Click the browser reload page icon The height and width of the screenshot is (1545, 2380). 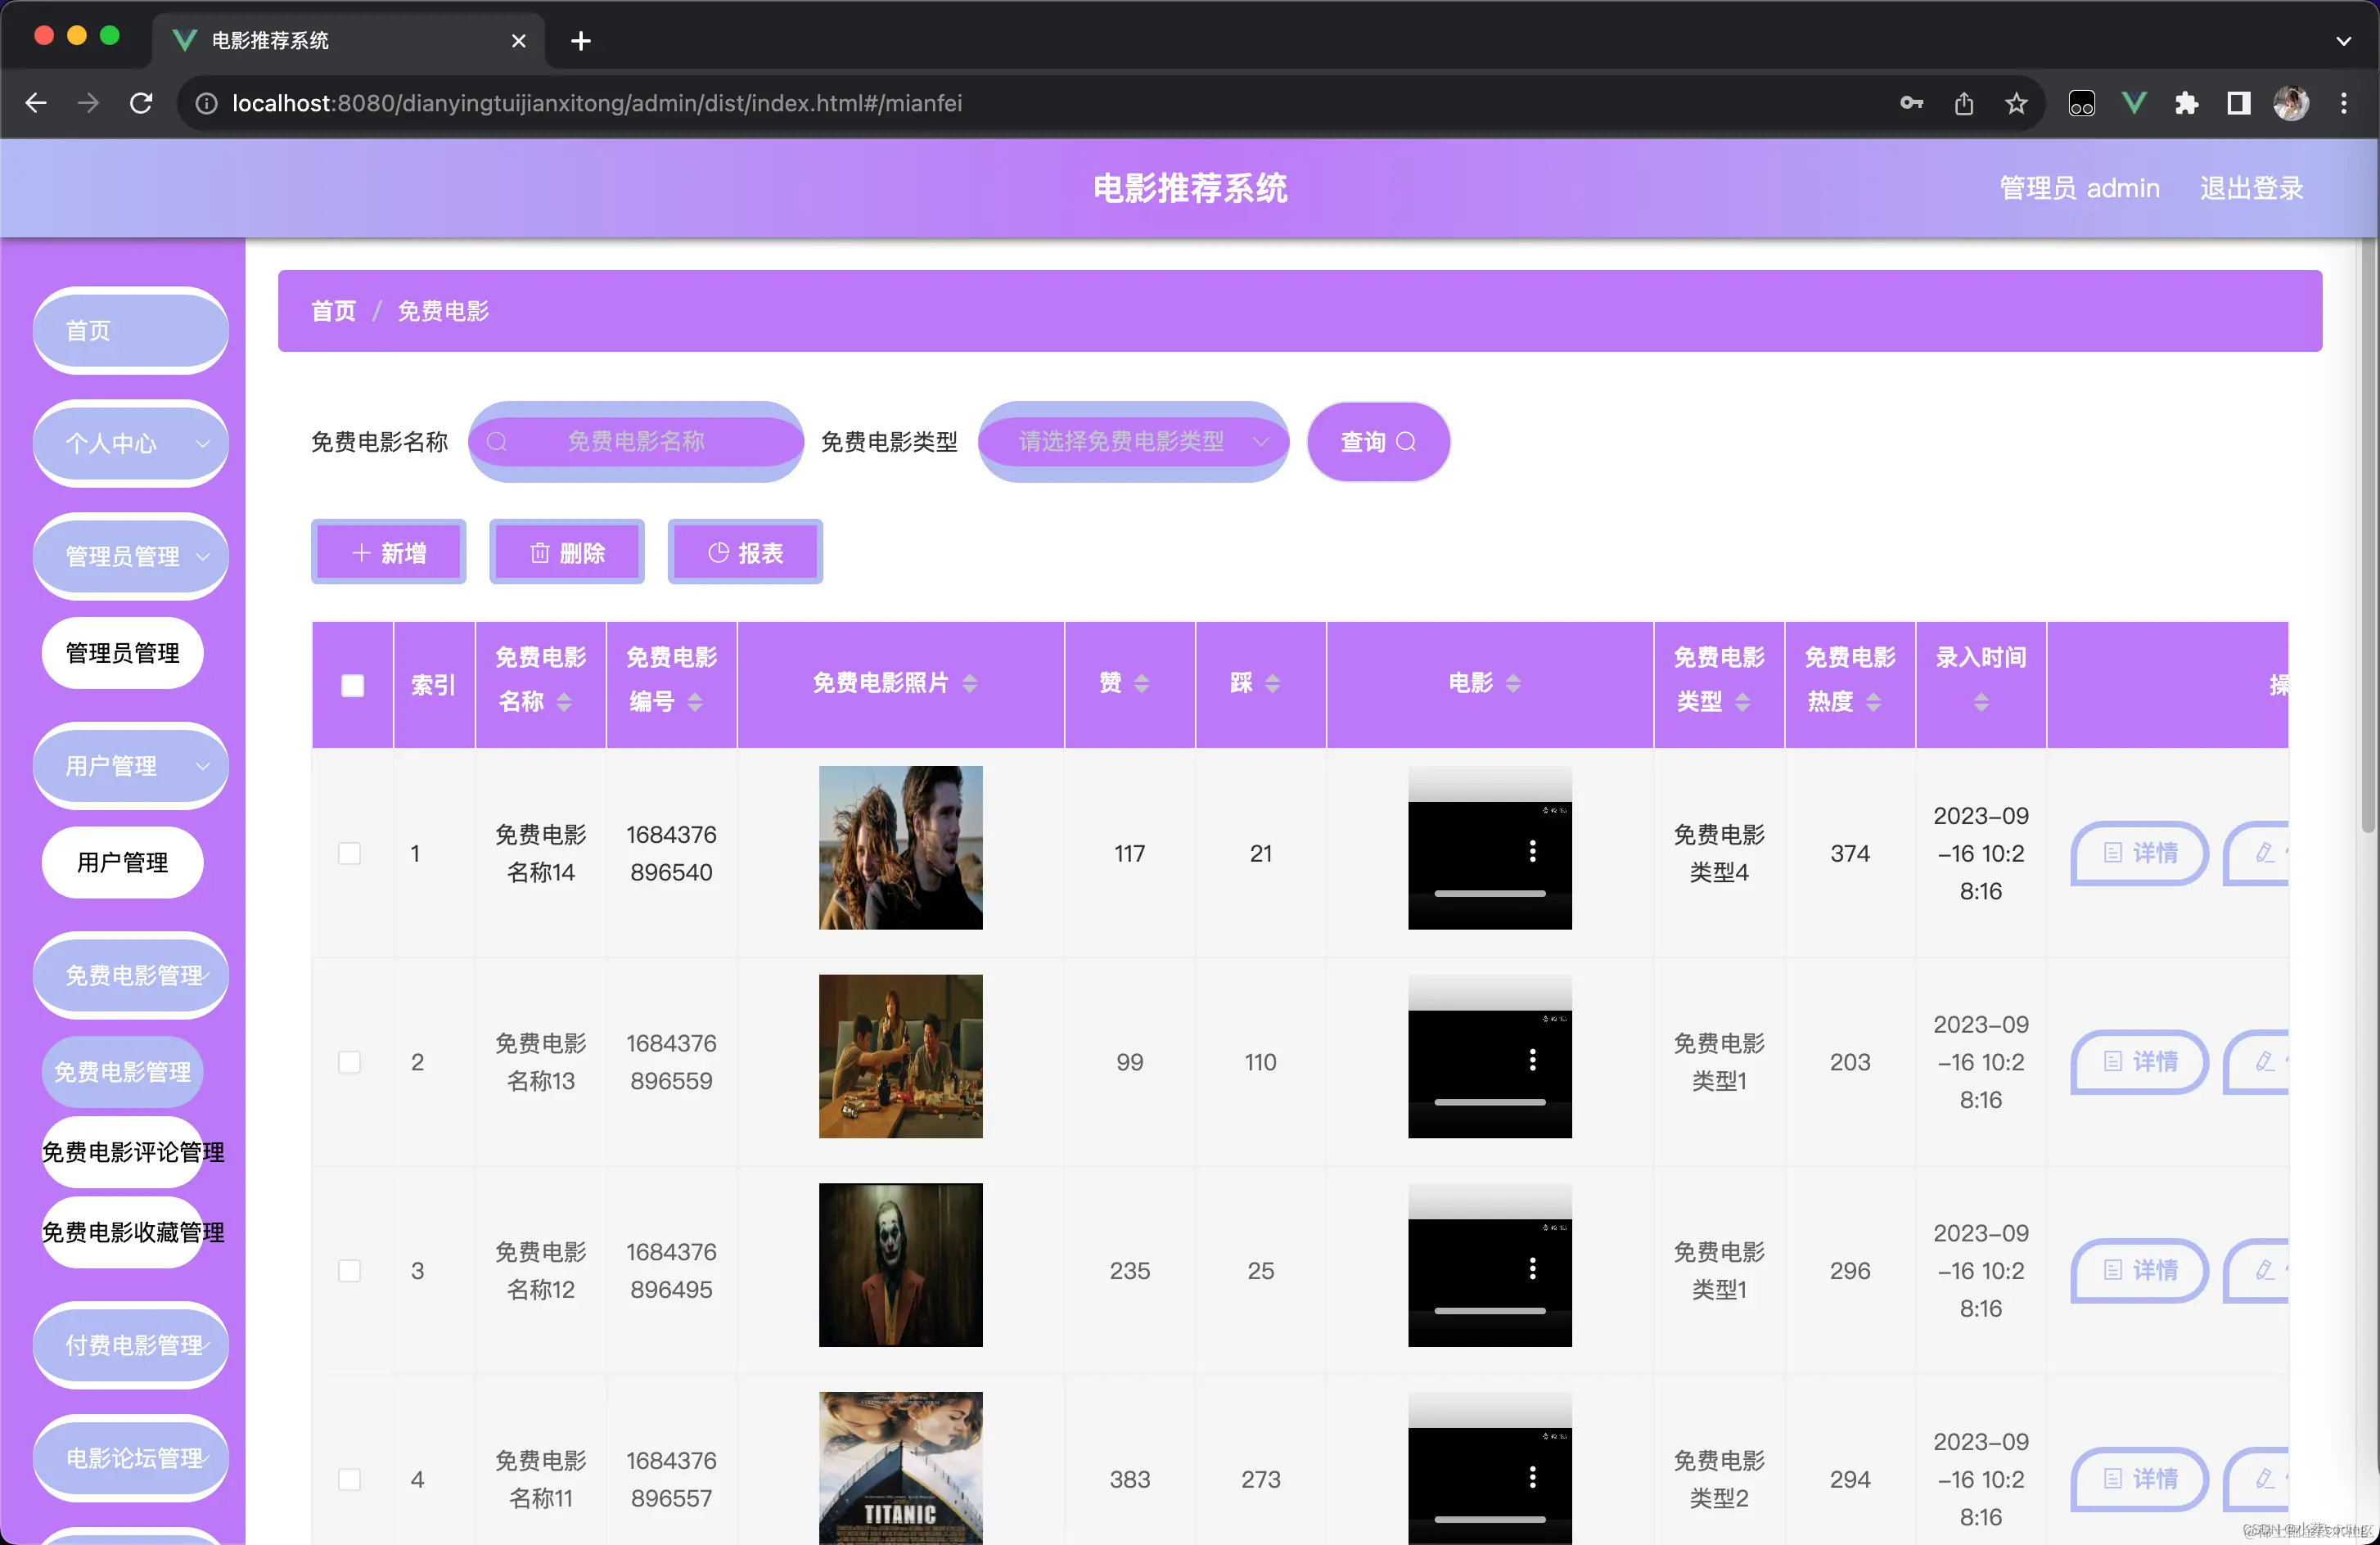tap(141, 103)
